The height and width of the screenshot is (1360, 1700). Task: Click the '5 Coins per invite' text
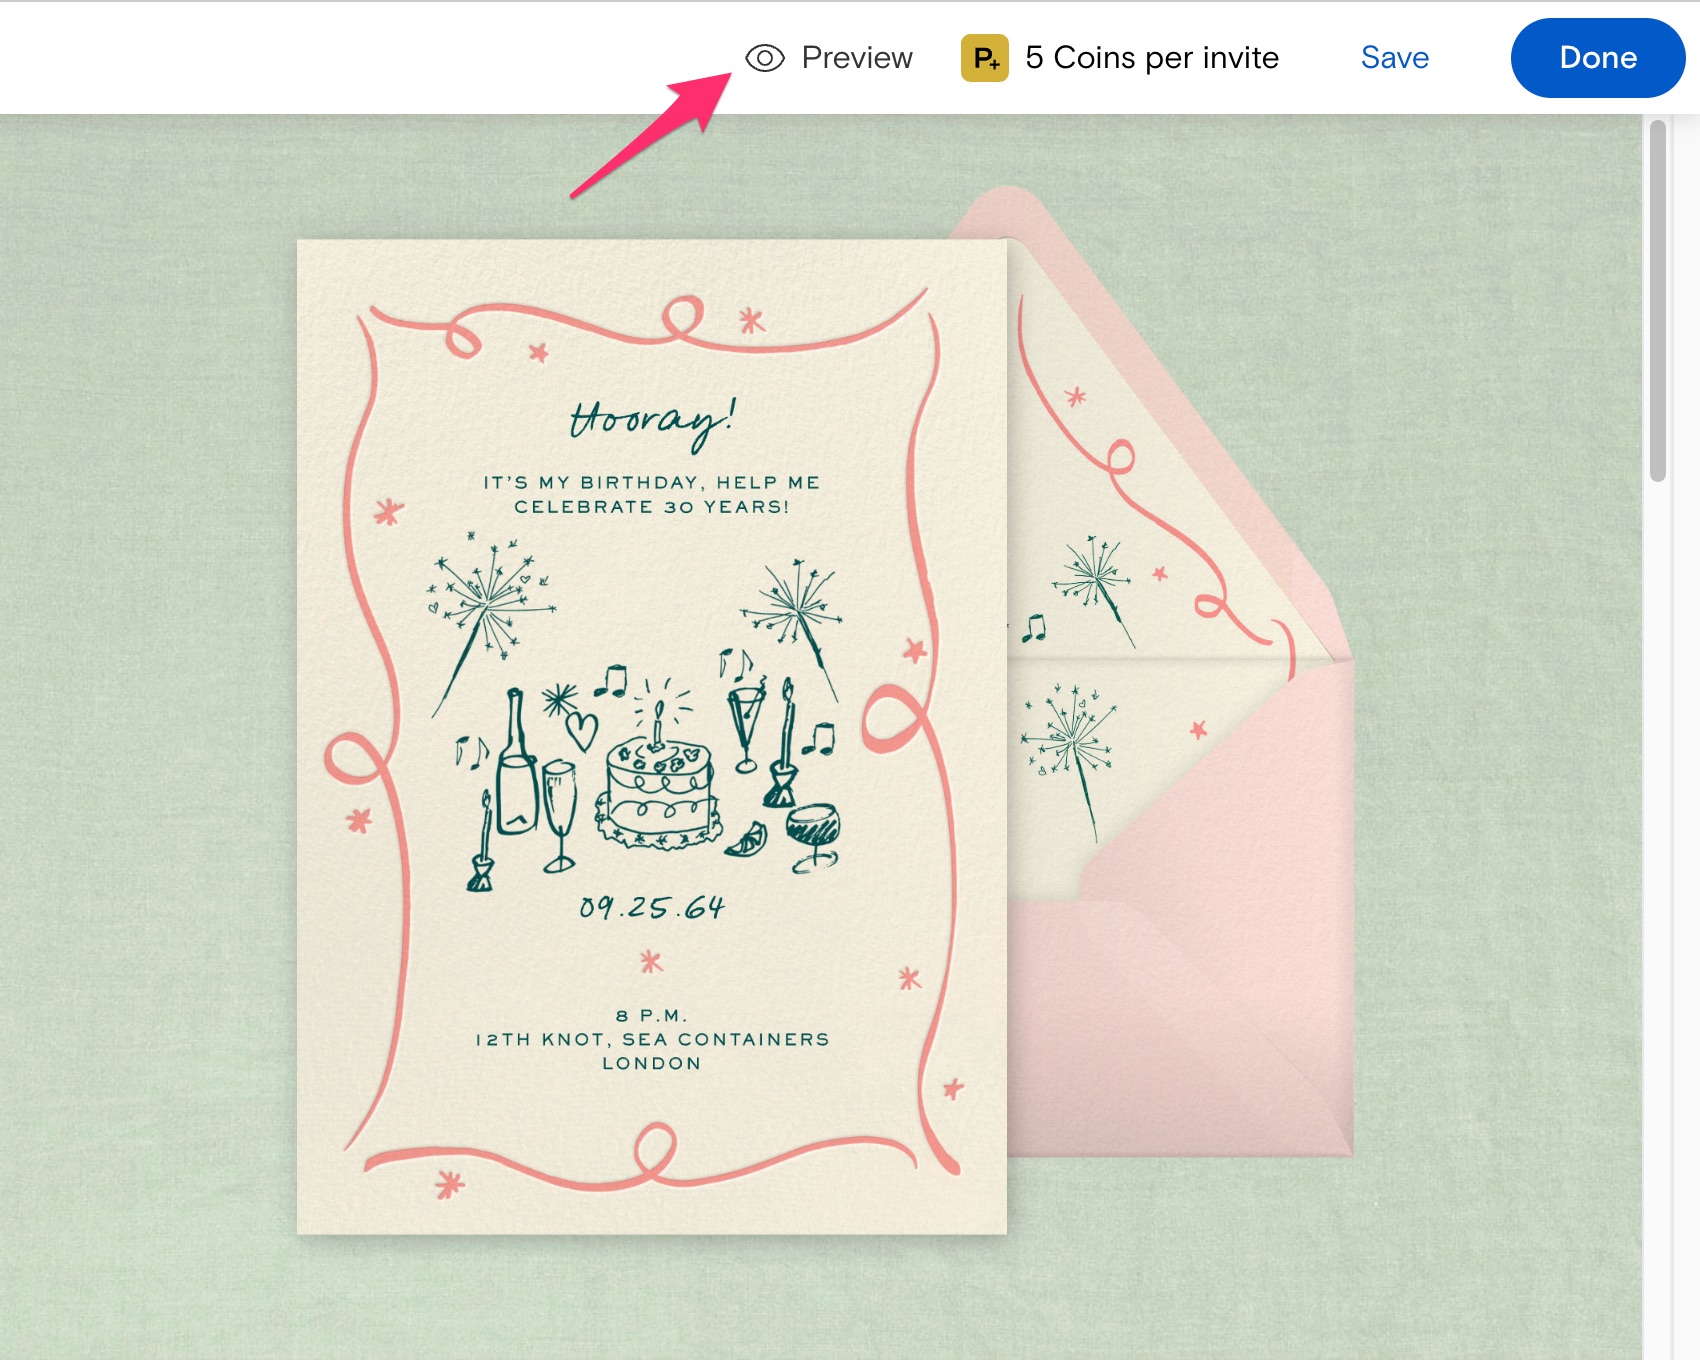tap(1152, 58)
